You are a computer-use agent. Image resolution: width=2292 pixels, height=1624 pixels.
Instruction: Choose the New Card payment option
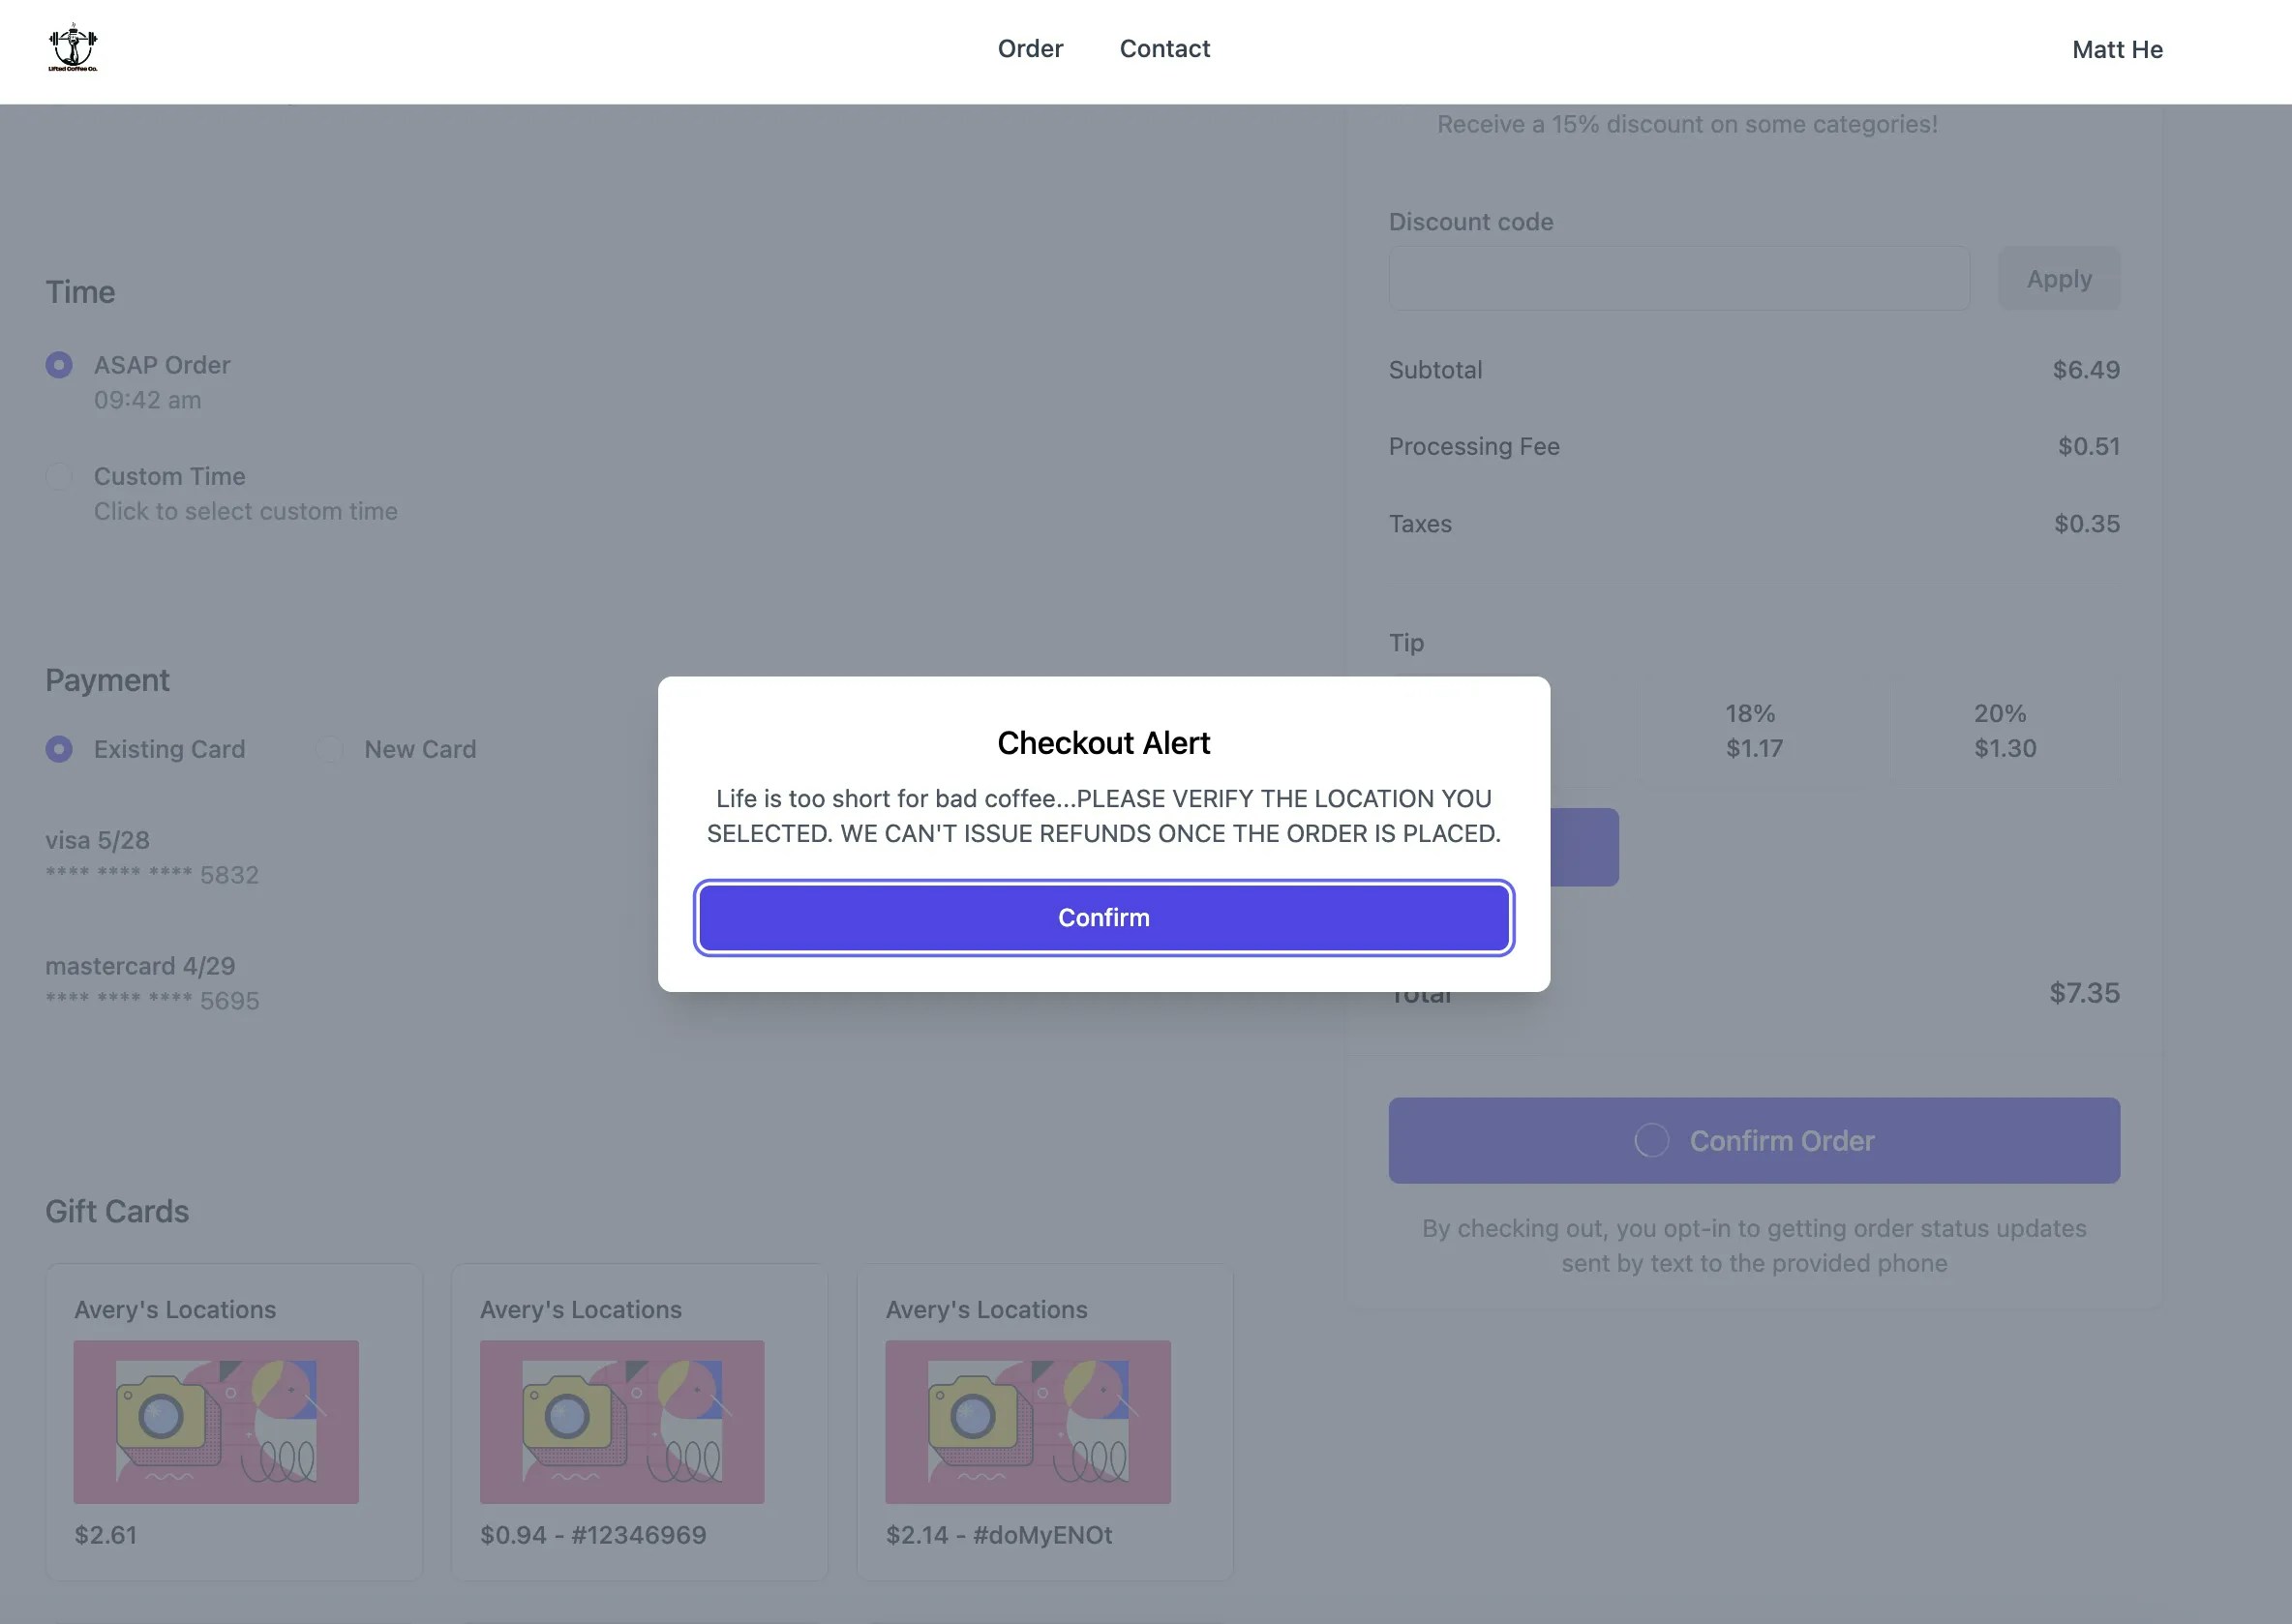pyautogui.click(x=330, y=749)
